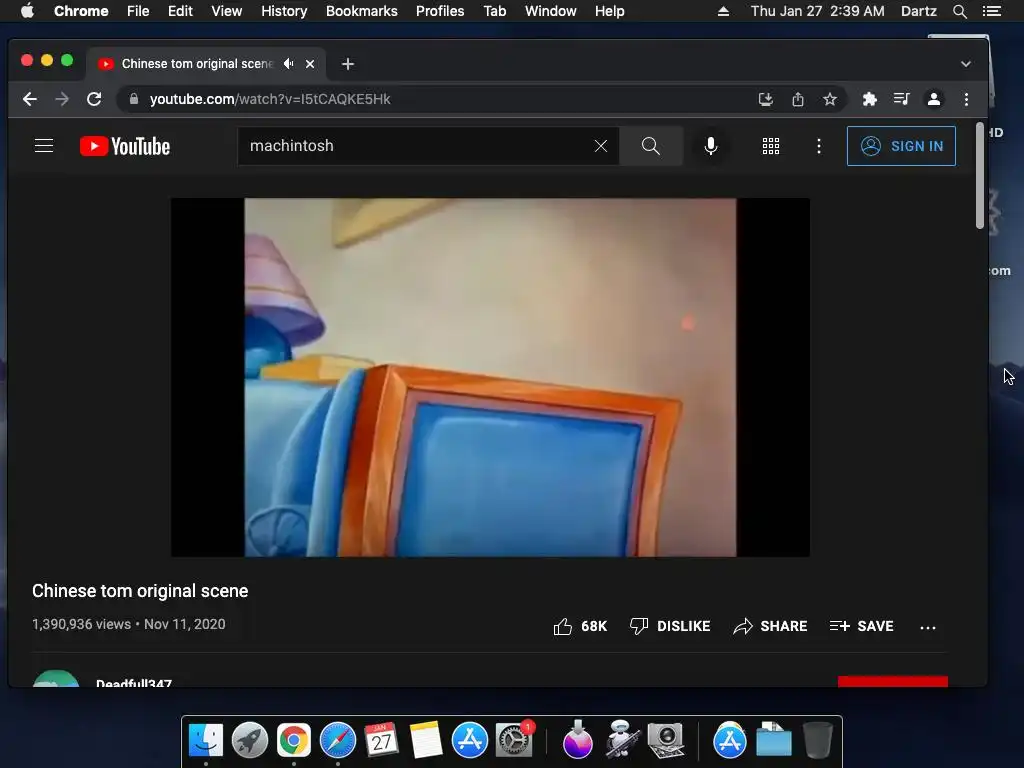
Task: Start voice search with microphone icon
Action: pos(711,146)
